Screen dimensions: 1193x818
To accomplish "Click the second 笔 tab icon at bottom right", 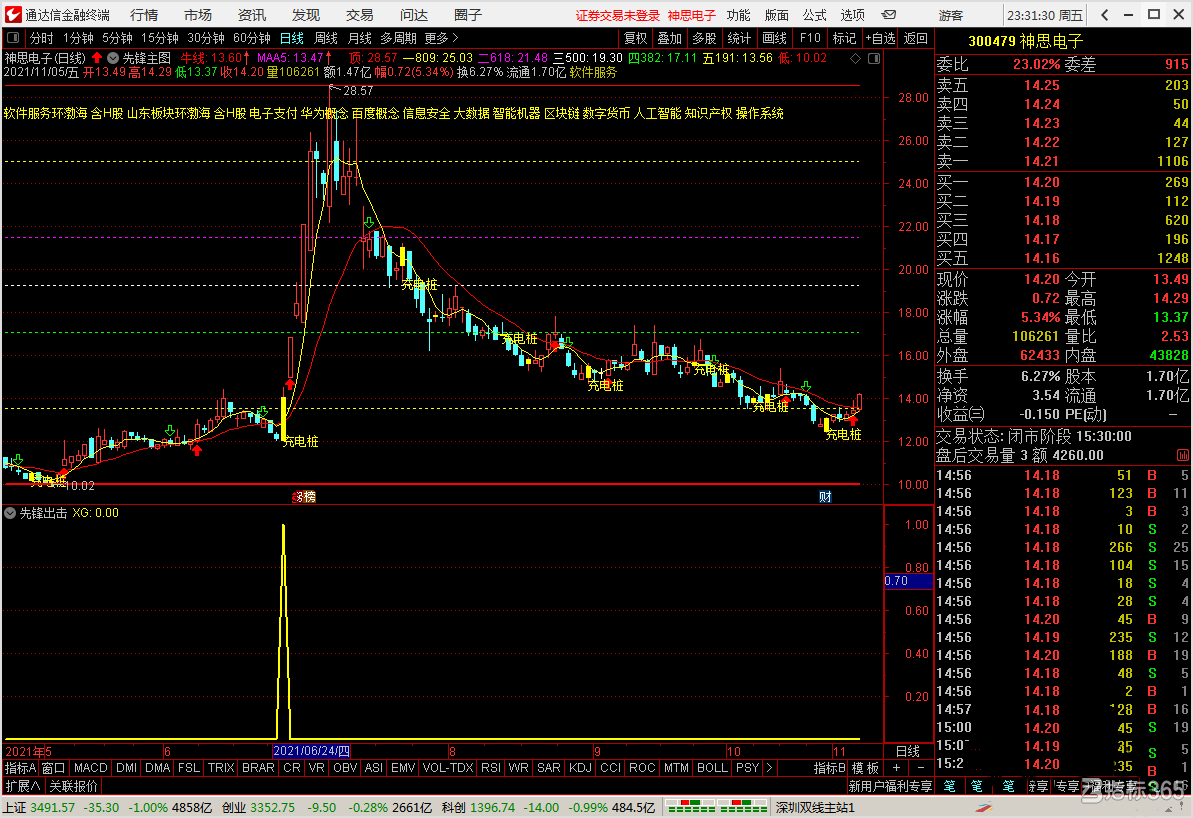I will pos(978,786).
